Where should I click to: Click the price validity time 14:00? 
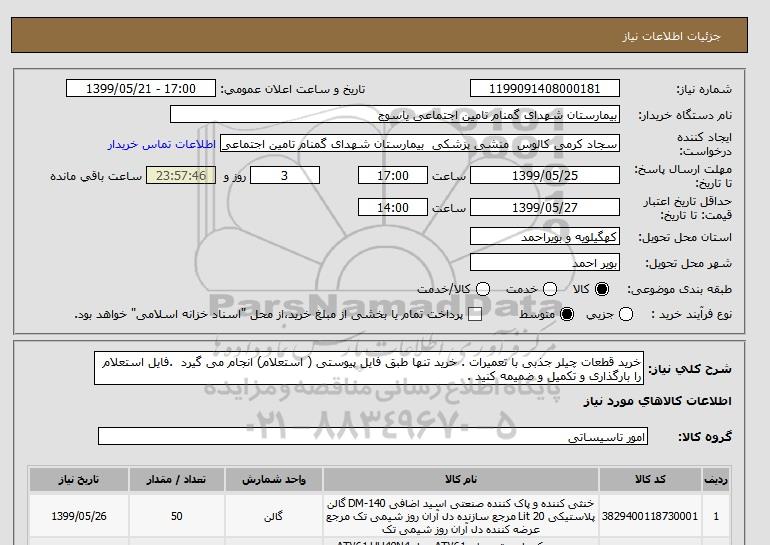393,207
